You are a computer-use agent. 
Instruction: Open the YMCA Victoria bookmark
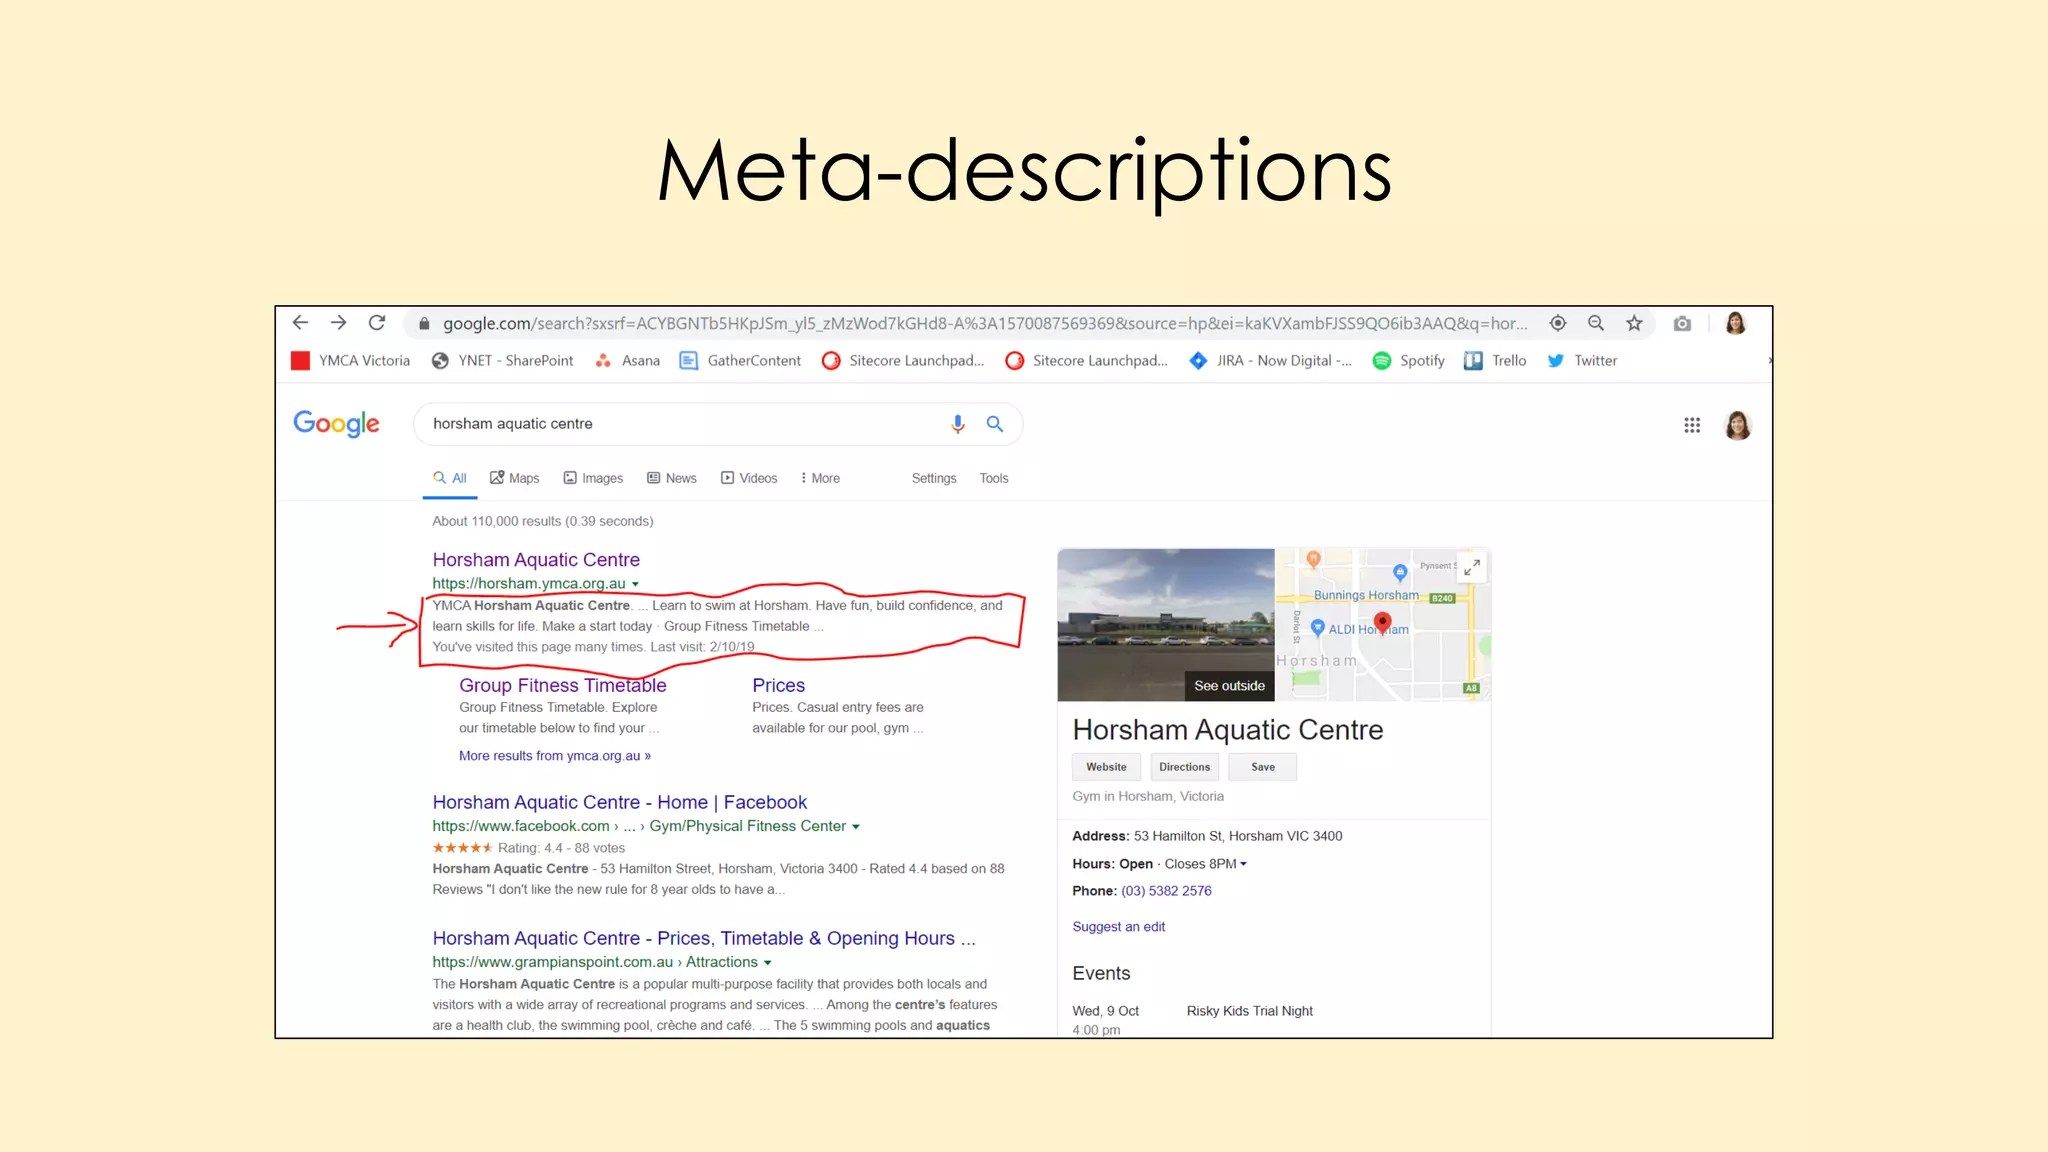[x=351, y=361]
